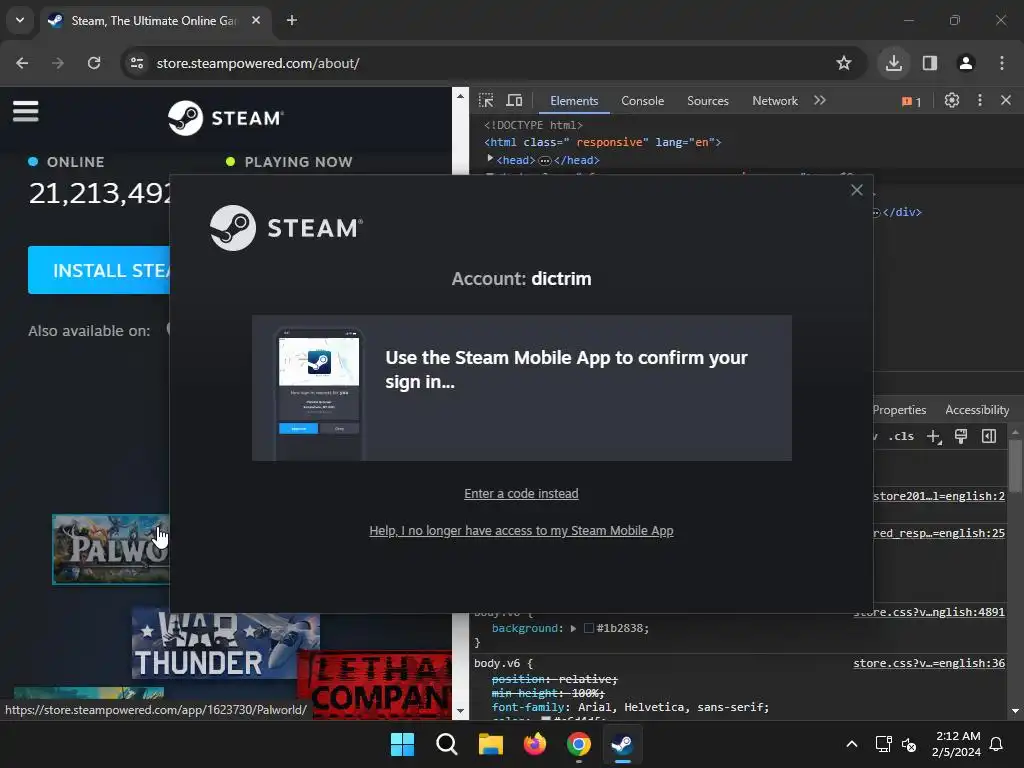
Task: Expand the head element node
Action: pyautogui.click(x=490, y=159)
